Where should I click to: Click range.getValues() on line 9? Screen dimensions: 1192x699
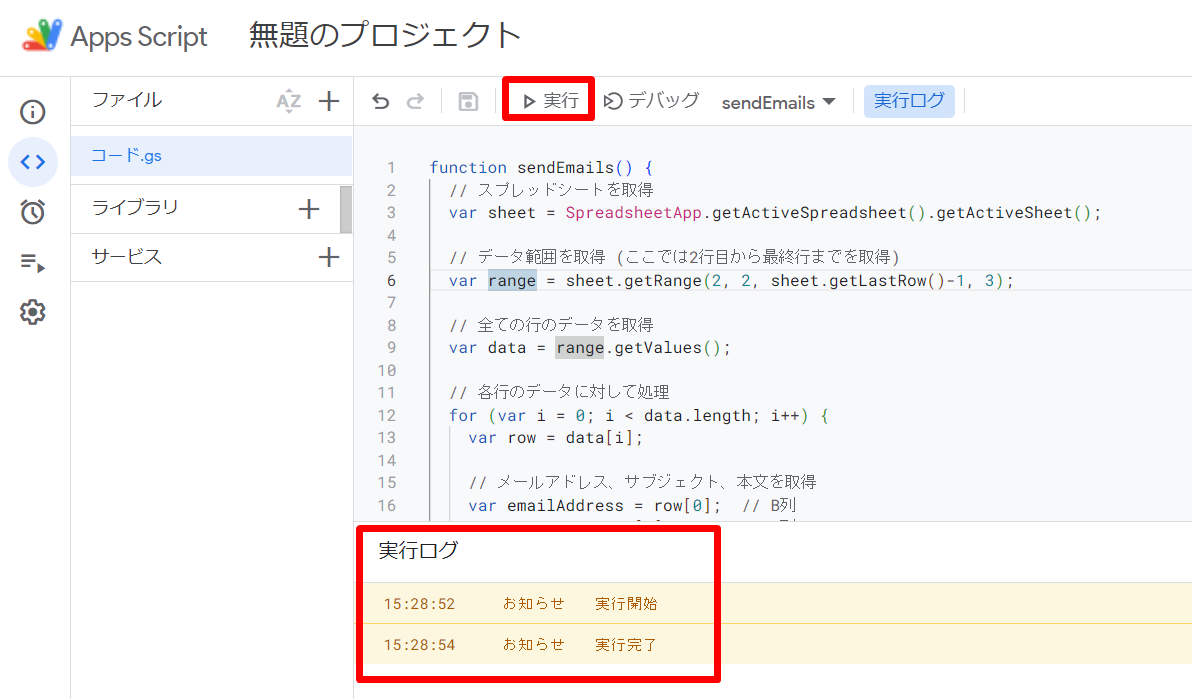[x=642, y=348]
